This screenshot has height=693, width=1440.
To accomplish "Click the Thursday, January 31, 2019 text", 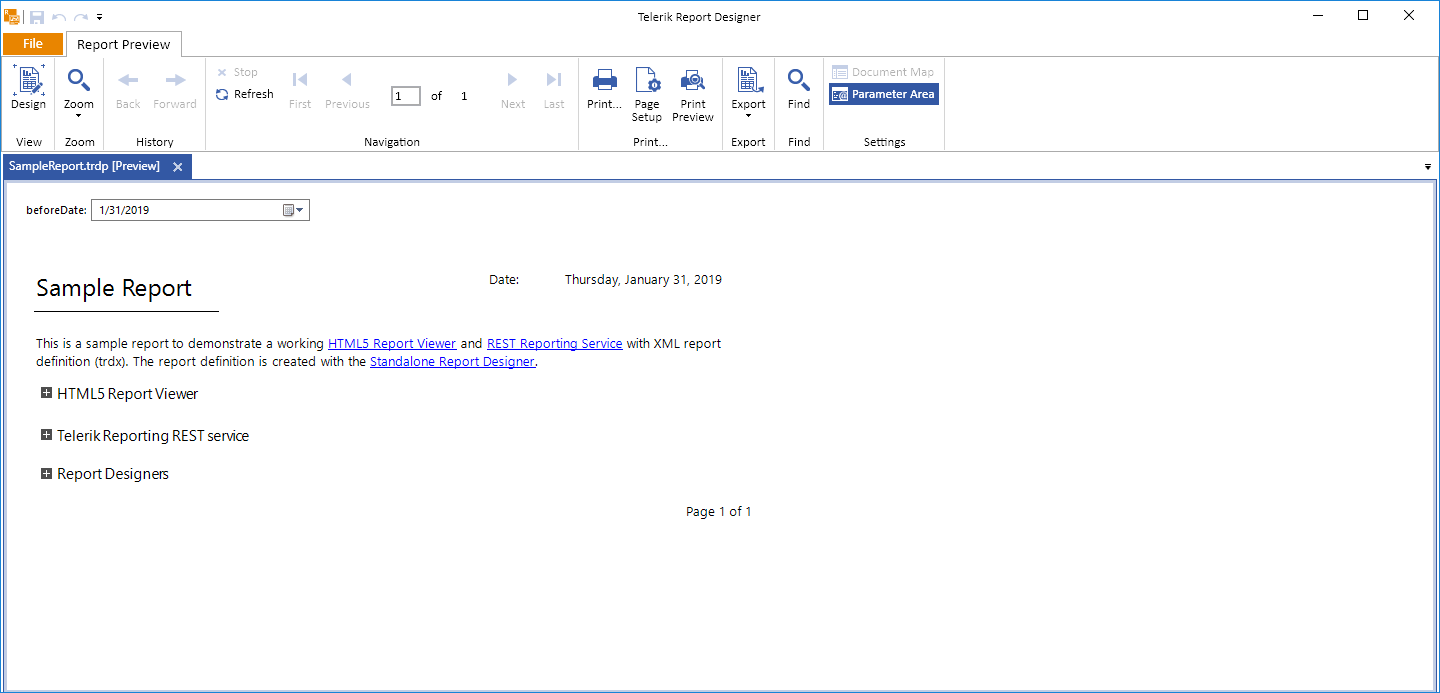I will 643,280.
